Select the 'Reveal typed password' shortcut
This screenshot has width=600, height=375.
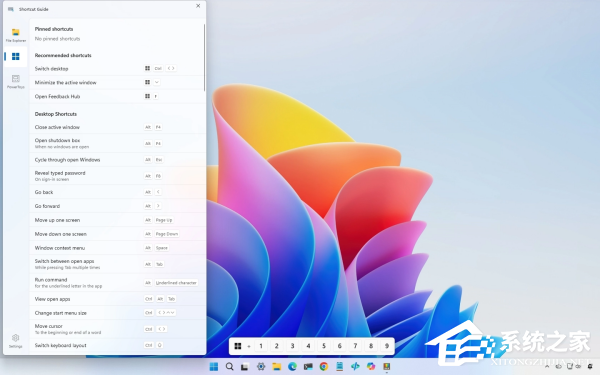(x=117, y=176)
